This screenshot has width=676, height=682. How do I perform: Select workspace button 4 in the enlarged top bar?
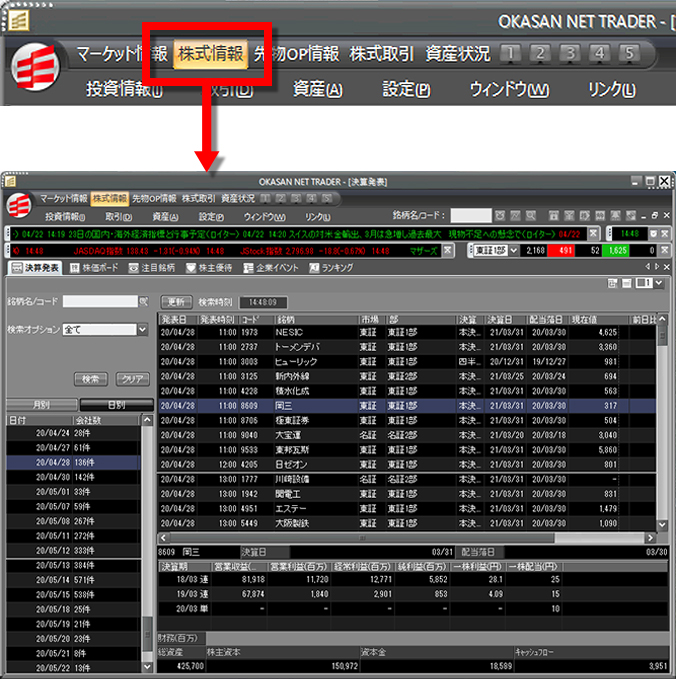click(599, 53)
